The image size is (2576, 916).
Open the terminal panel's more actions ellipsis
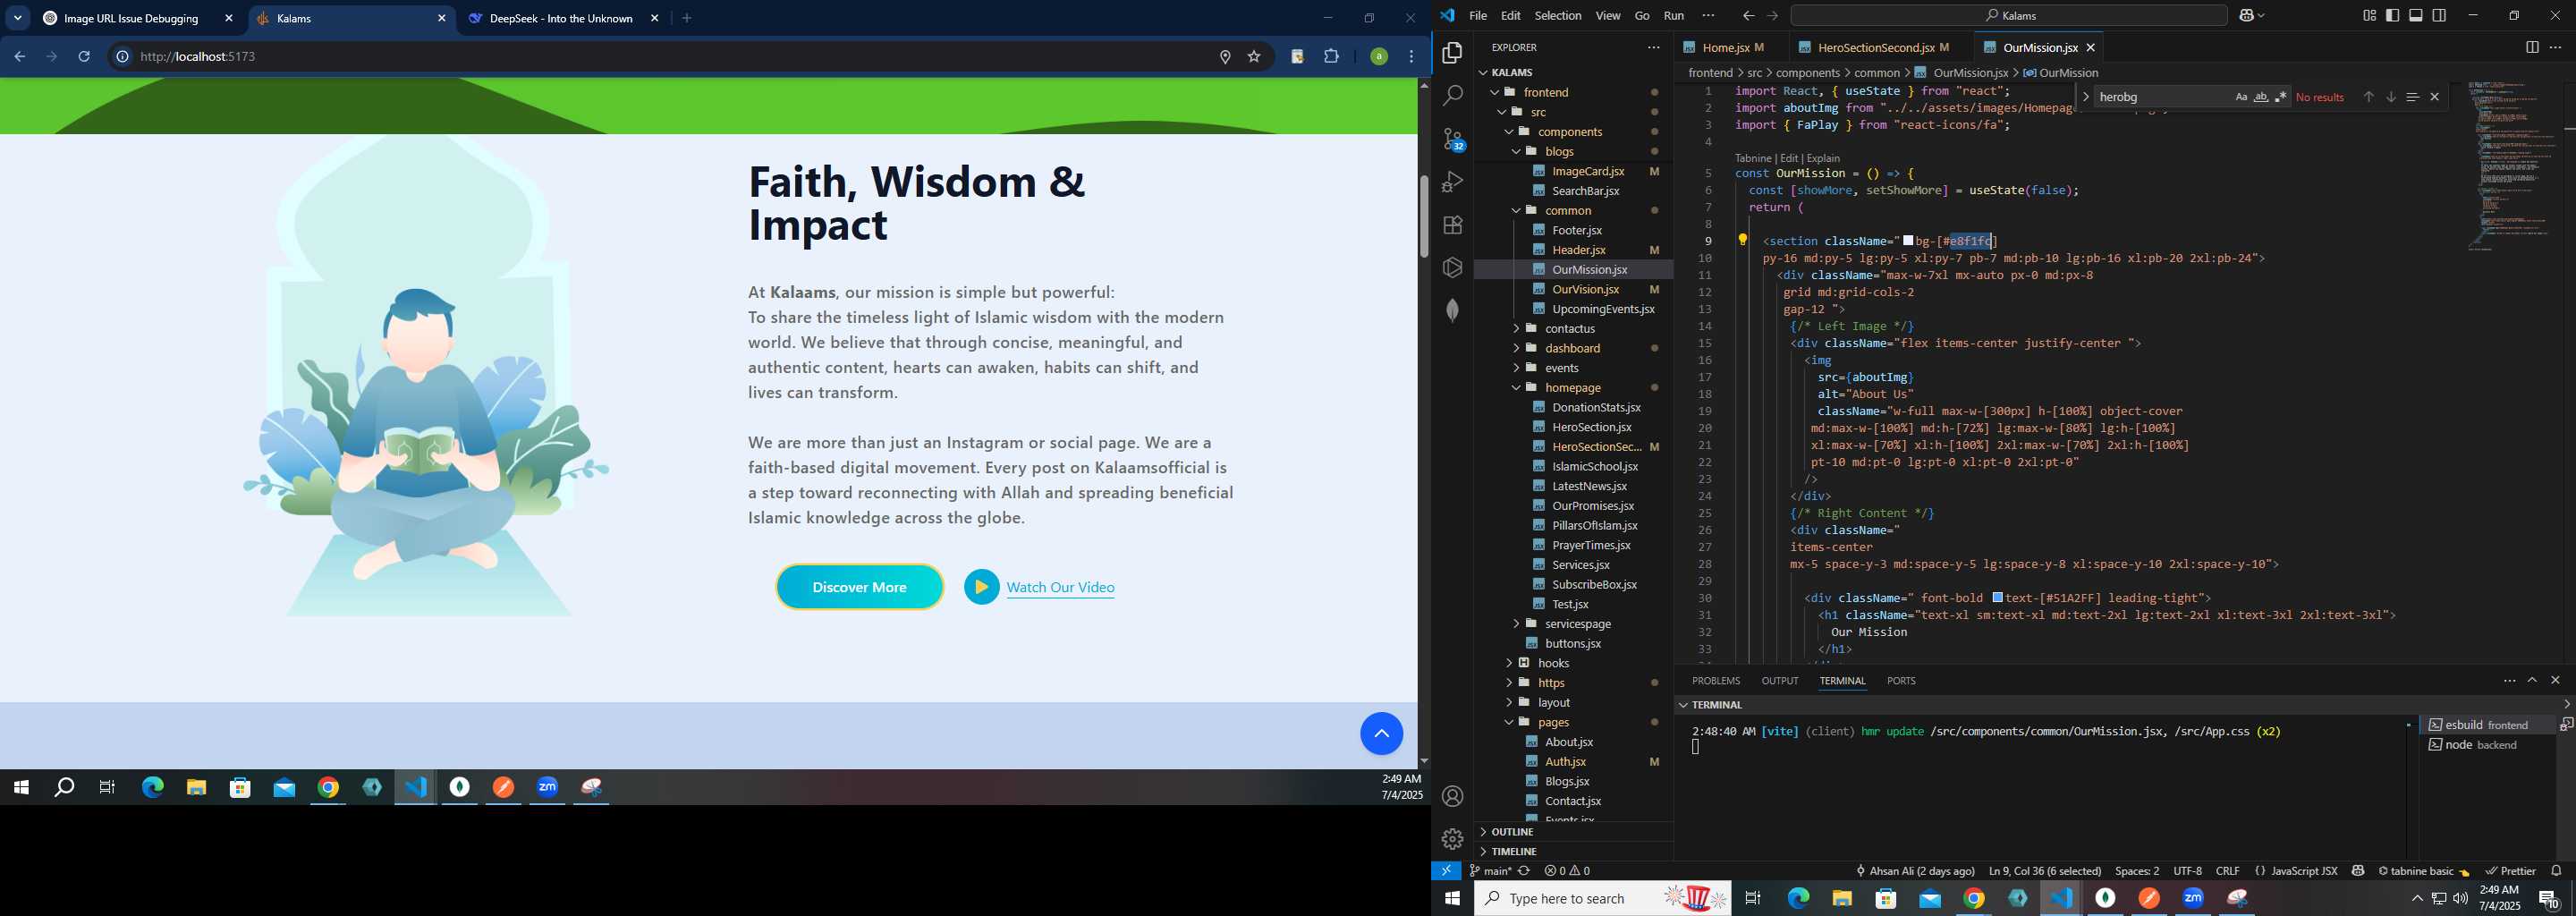[2509, 680]
